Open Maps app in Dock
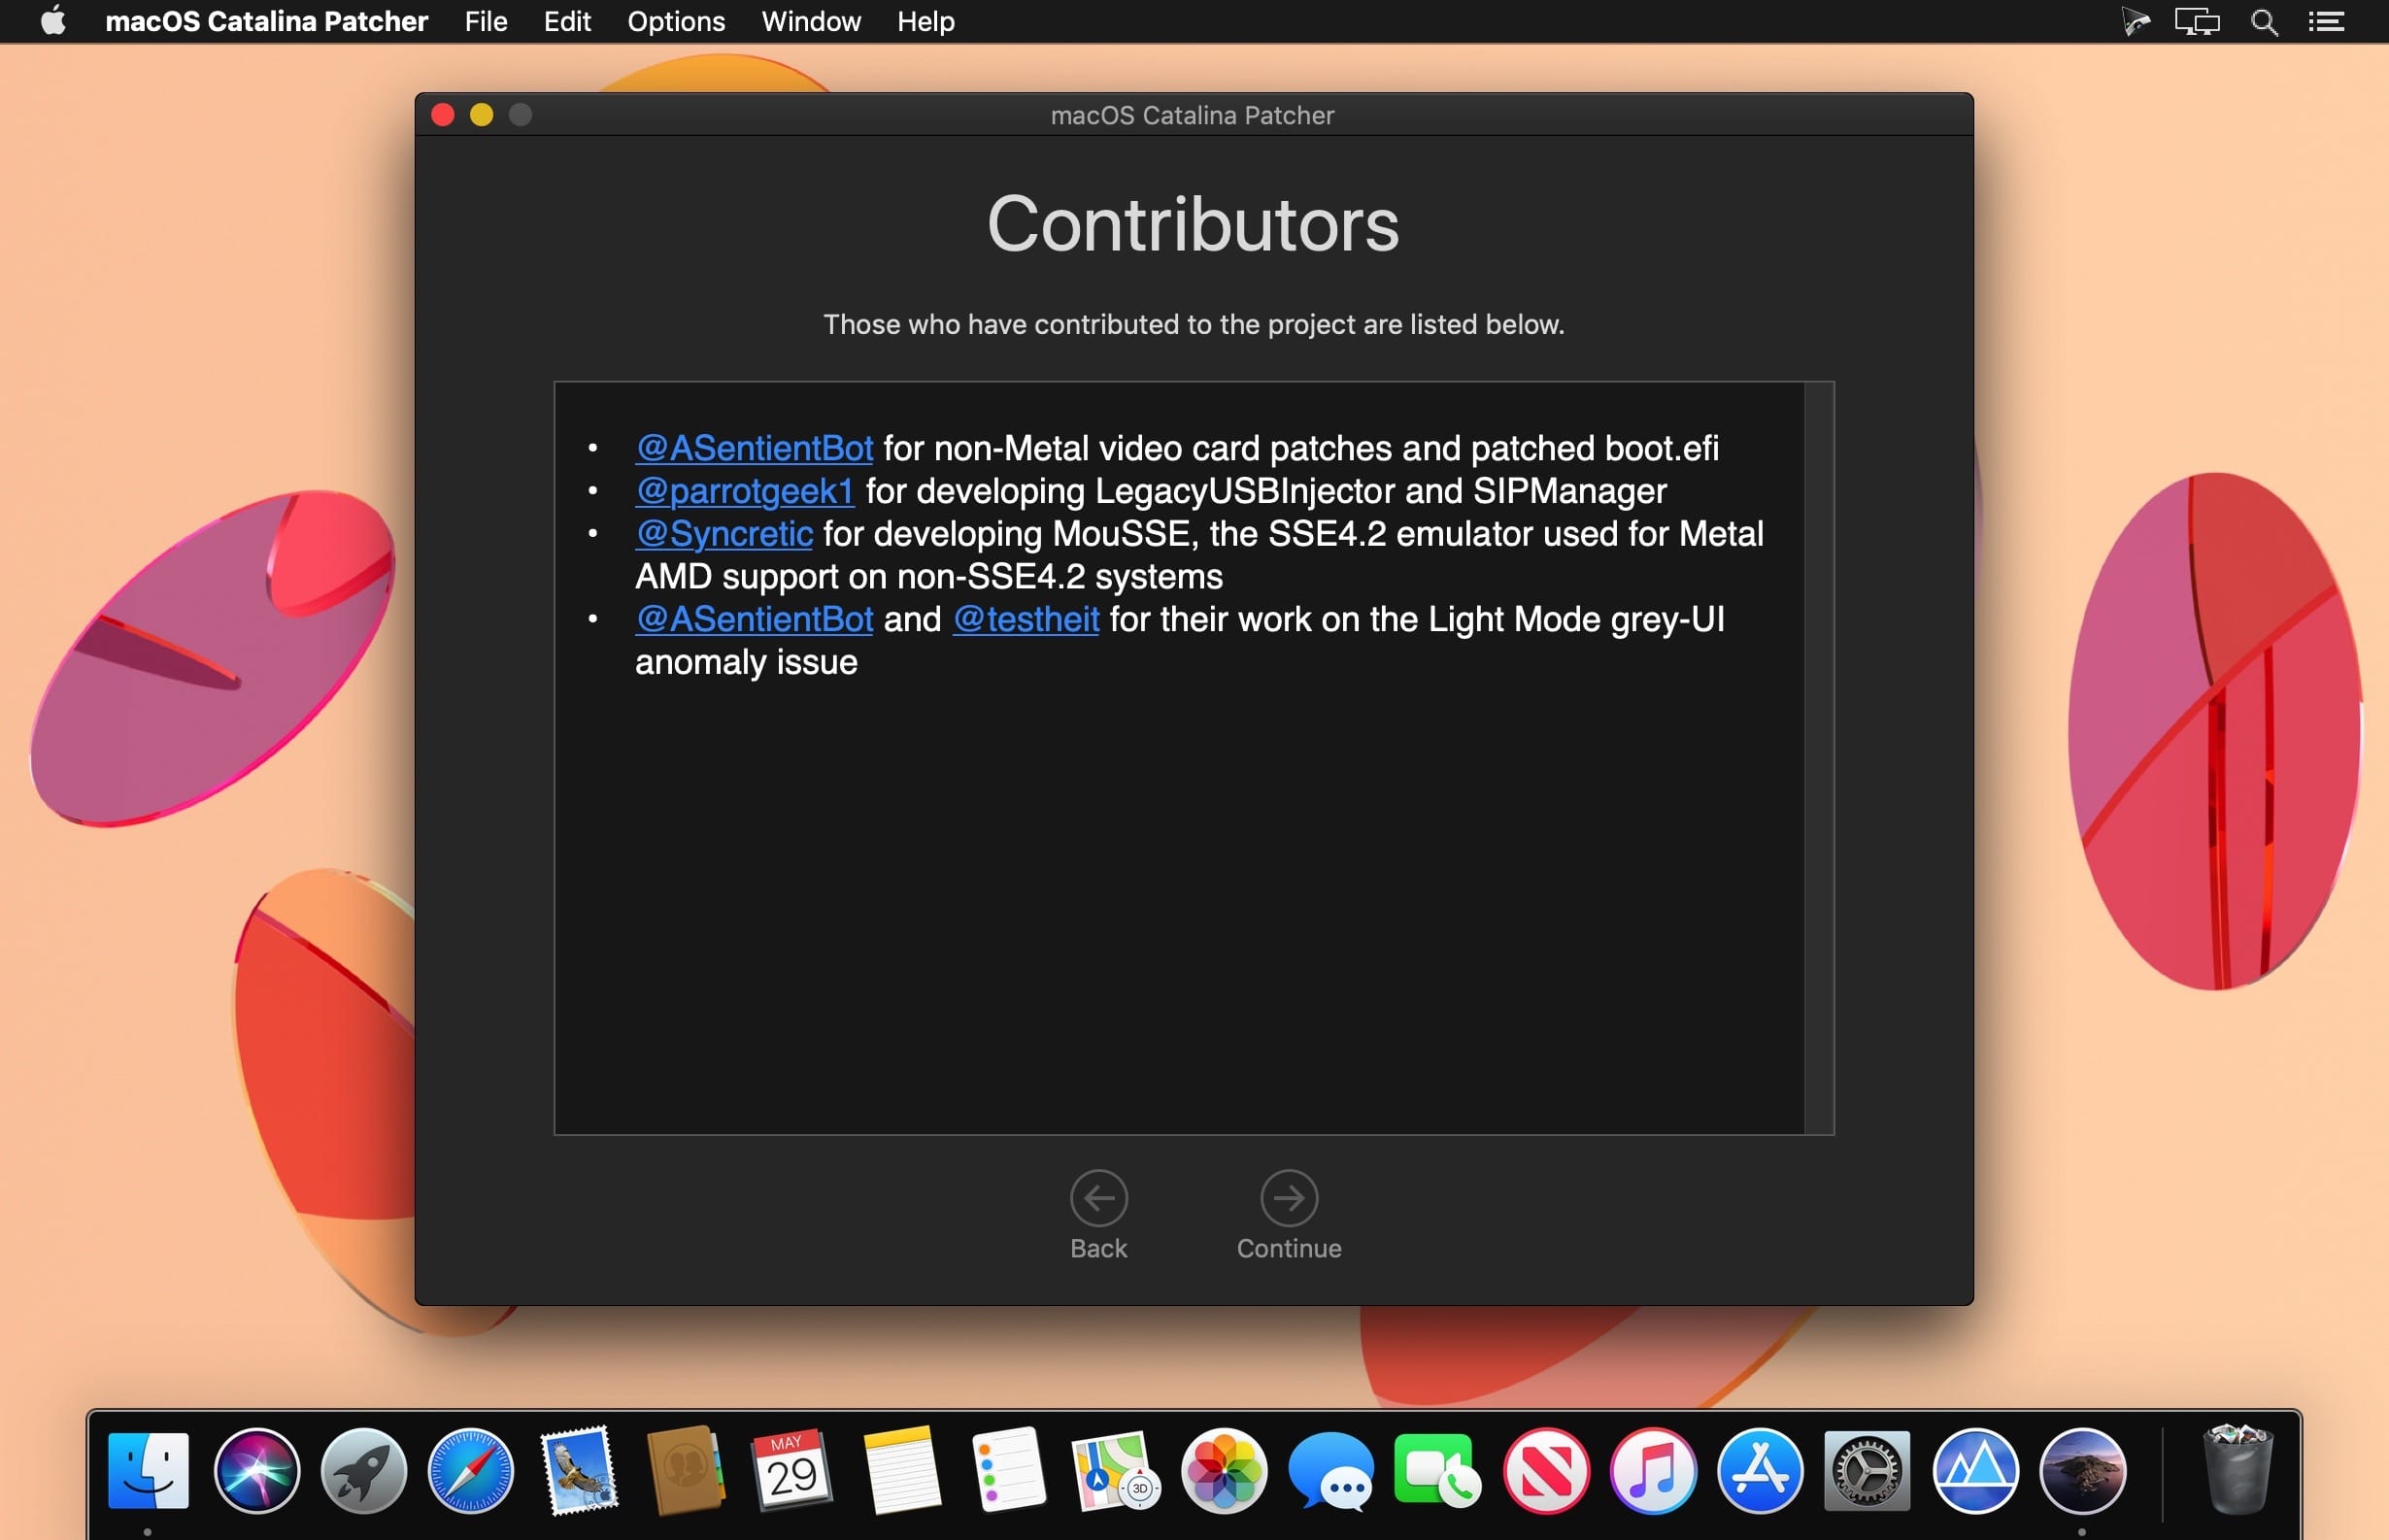Viewport: 2389px width, 1540px height. tap(1115, 1470)
